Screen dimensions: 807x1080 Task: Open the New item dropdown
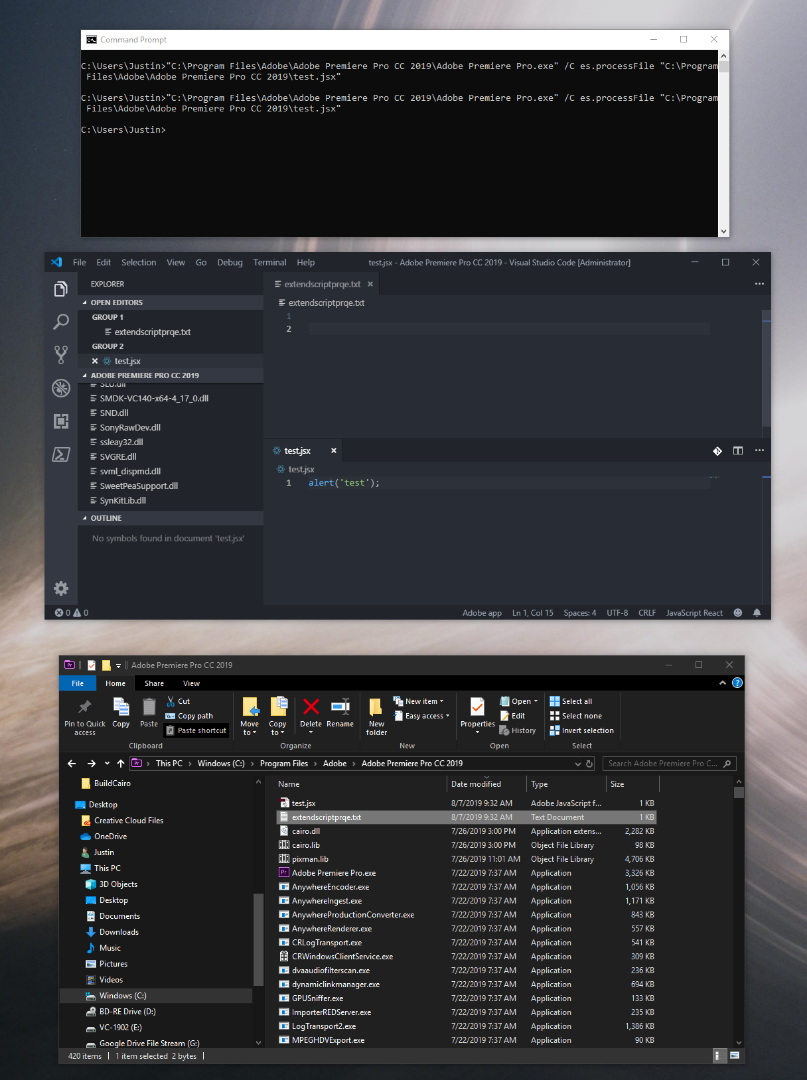(419, 701)
